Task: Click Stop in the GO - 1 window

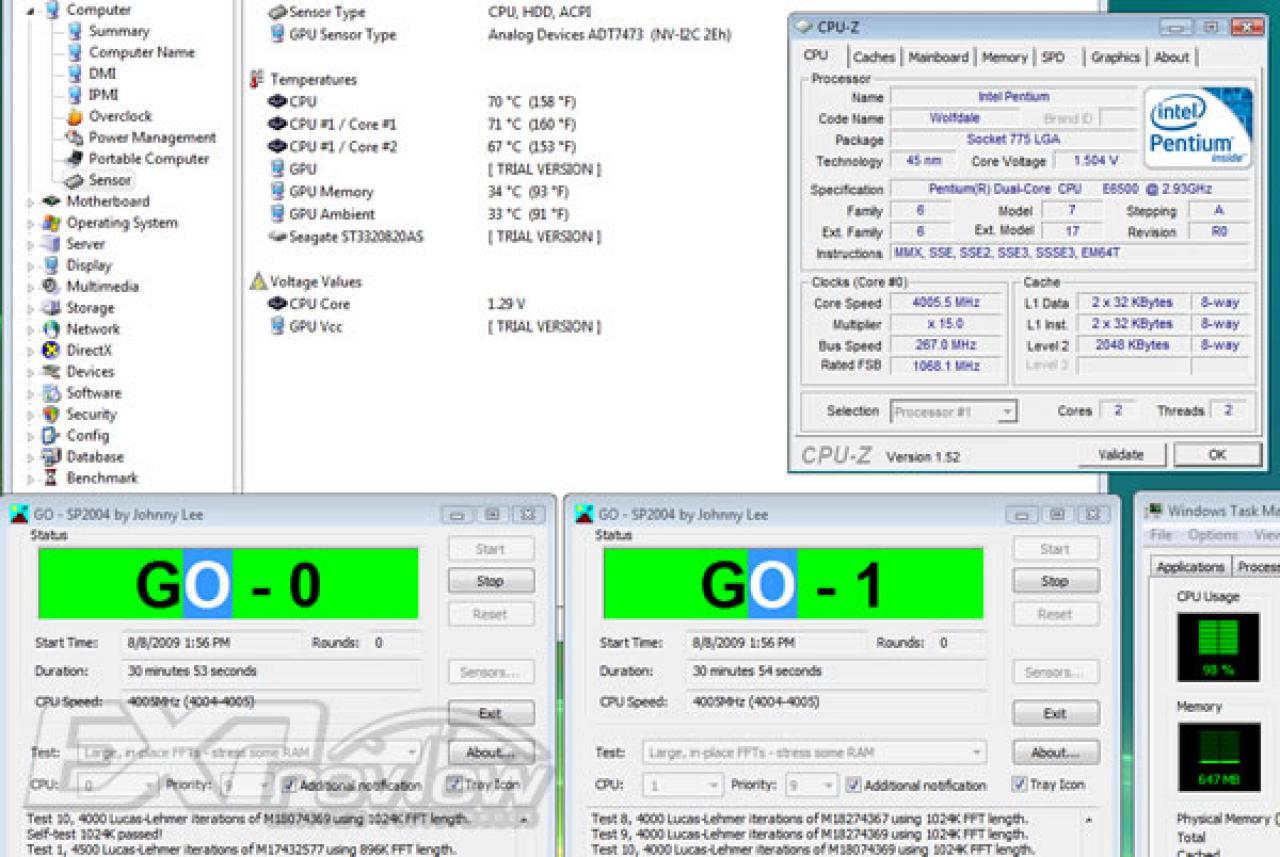Action: tap(1055, 581)
